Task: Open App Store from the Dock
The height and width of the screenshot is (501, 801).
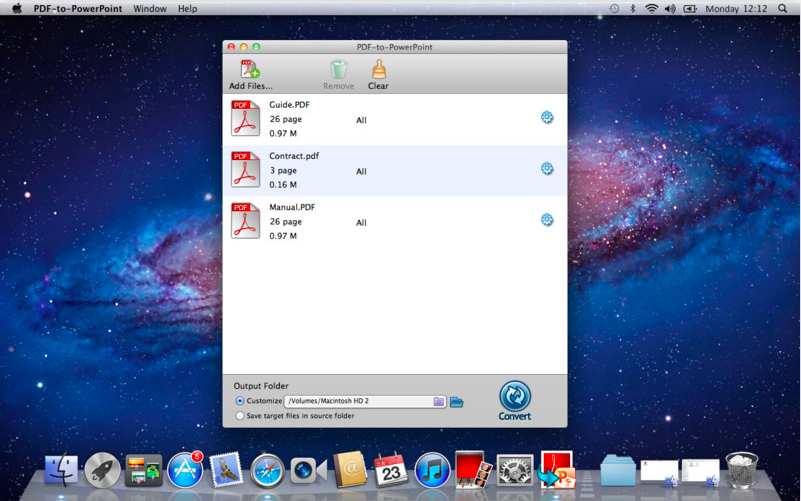Action: pyautogui.click(x=185, y=469)
